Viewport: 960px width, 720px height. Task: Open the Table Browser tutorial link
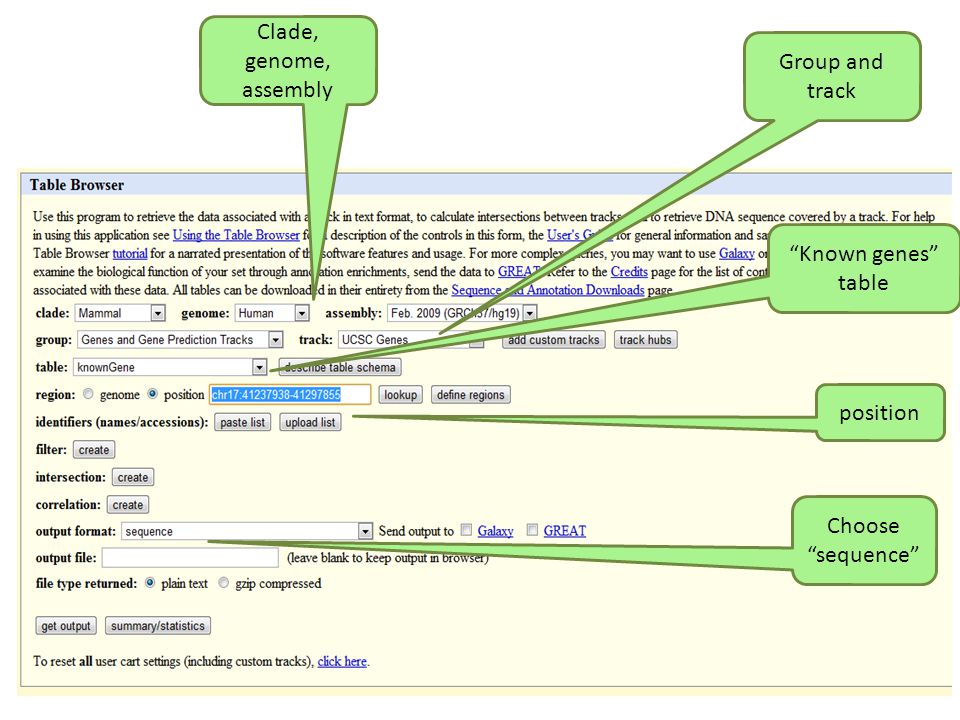(x=130, y=253)
